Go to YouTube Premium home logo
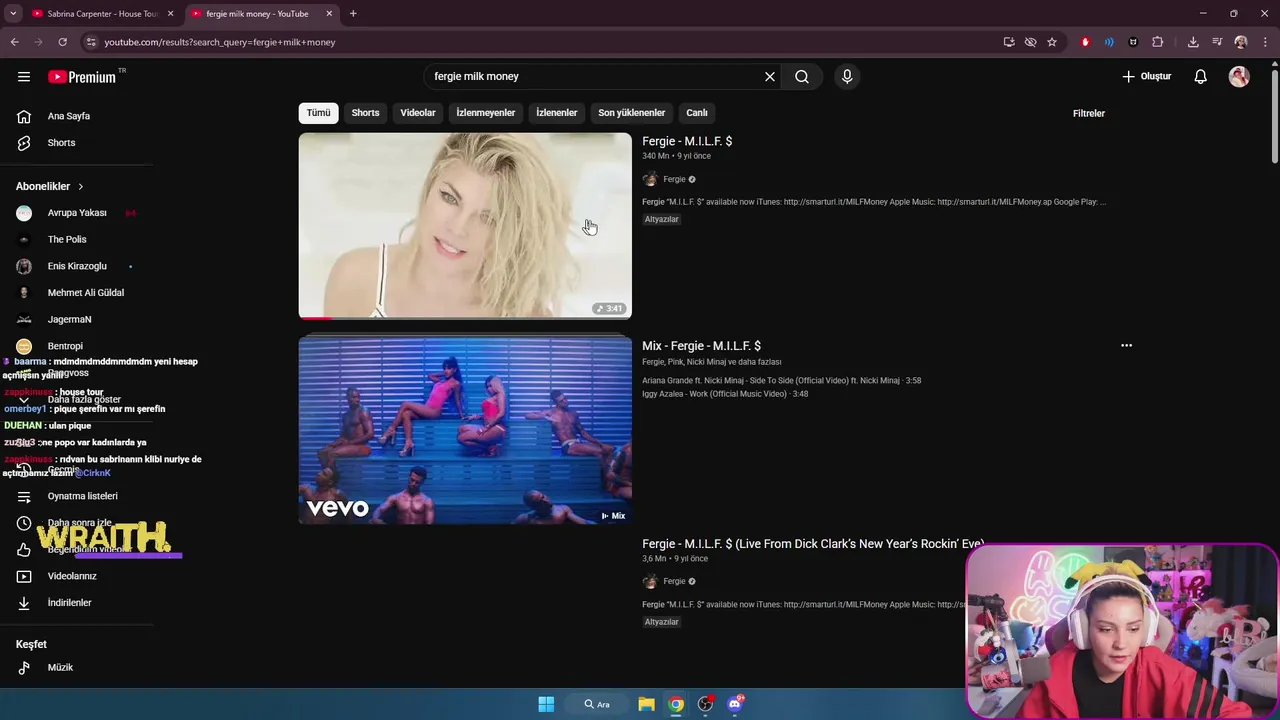Image resolution: width=1280 pixels, height=720 pixels. [82, 77]
